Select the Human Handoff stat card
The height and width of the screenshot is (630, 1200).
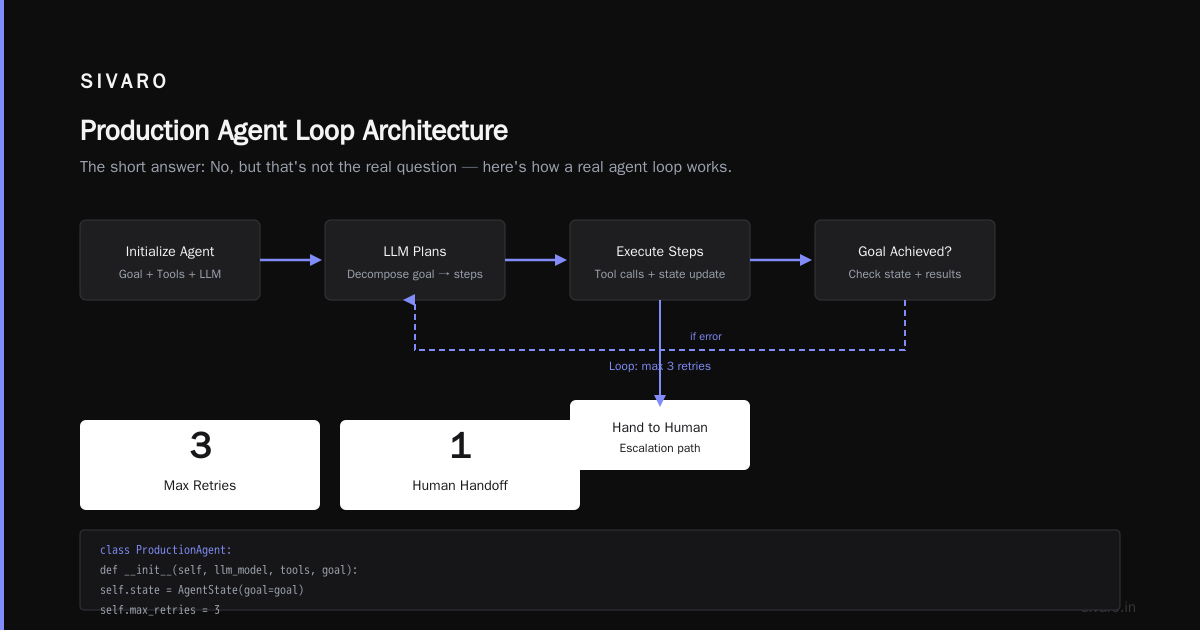click(460, 465)
